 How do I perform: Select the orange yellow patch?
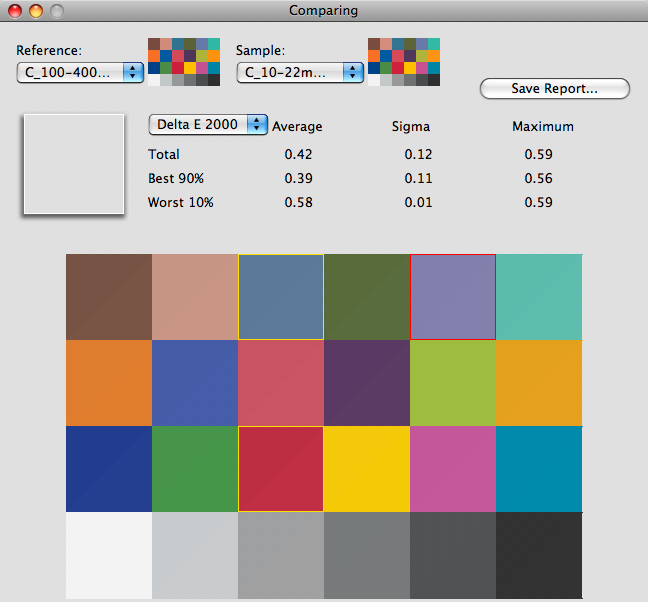click(x=539, y=383)
